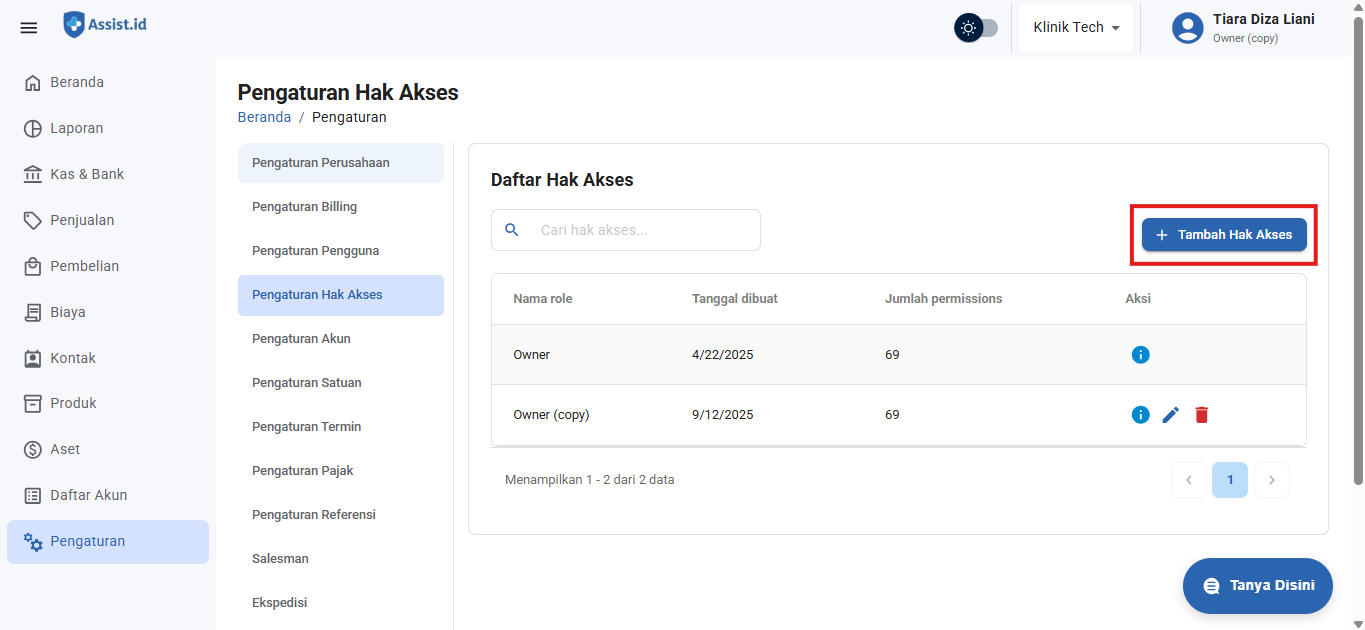
Task: Open the hamburger navigation menu
Action: coord(29,28)
